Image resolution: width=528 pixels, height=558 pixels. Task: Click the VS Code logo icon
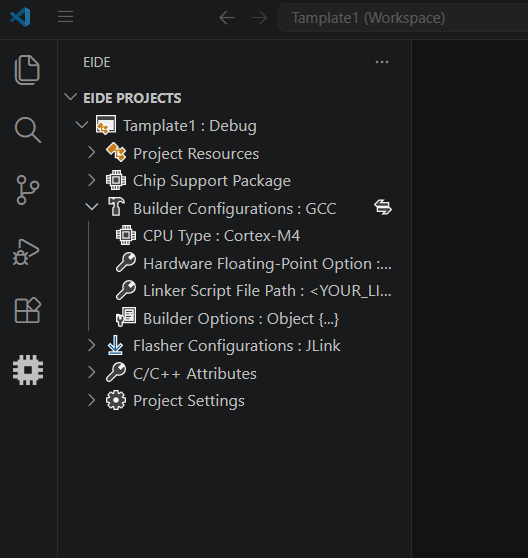tap(20, 17)
